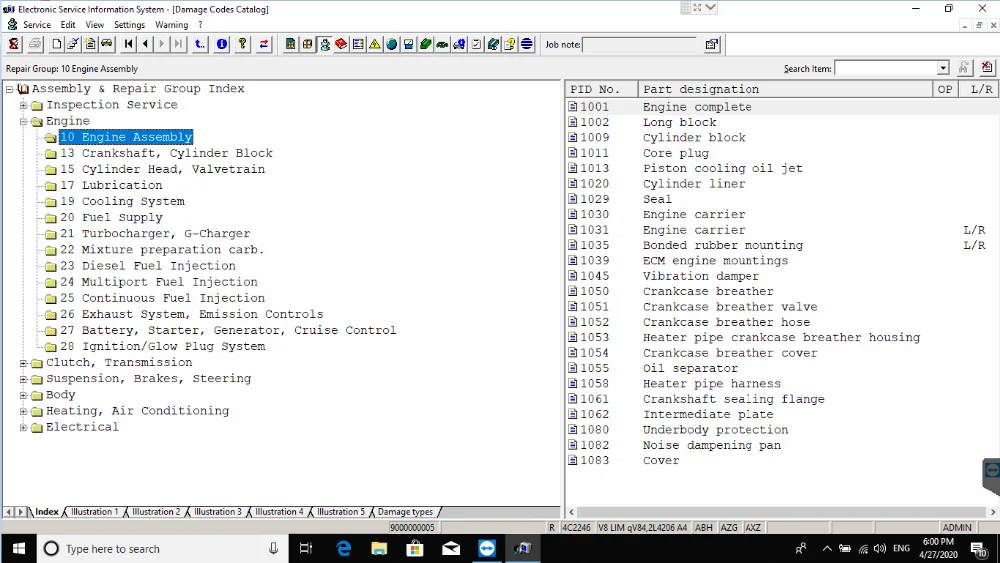Open File Explorer from the taskbar
Image resolution: width=1000 pixels, height=563 pixels.
coord(379,548)
